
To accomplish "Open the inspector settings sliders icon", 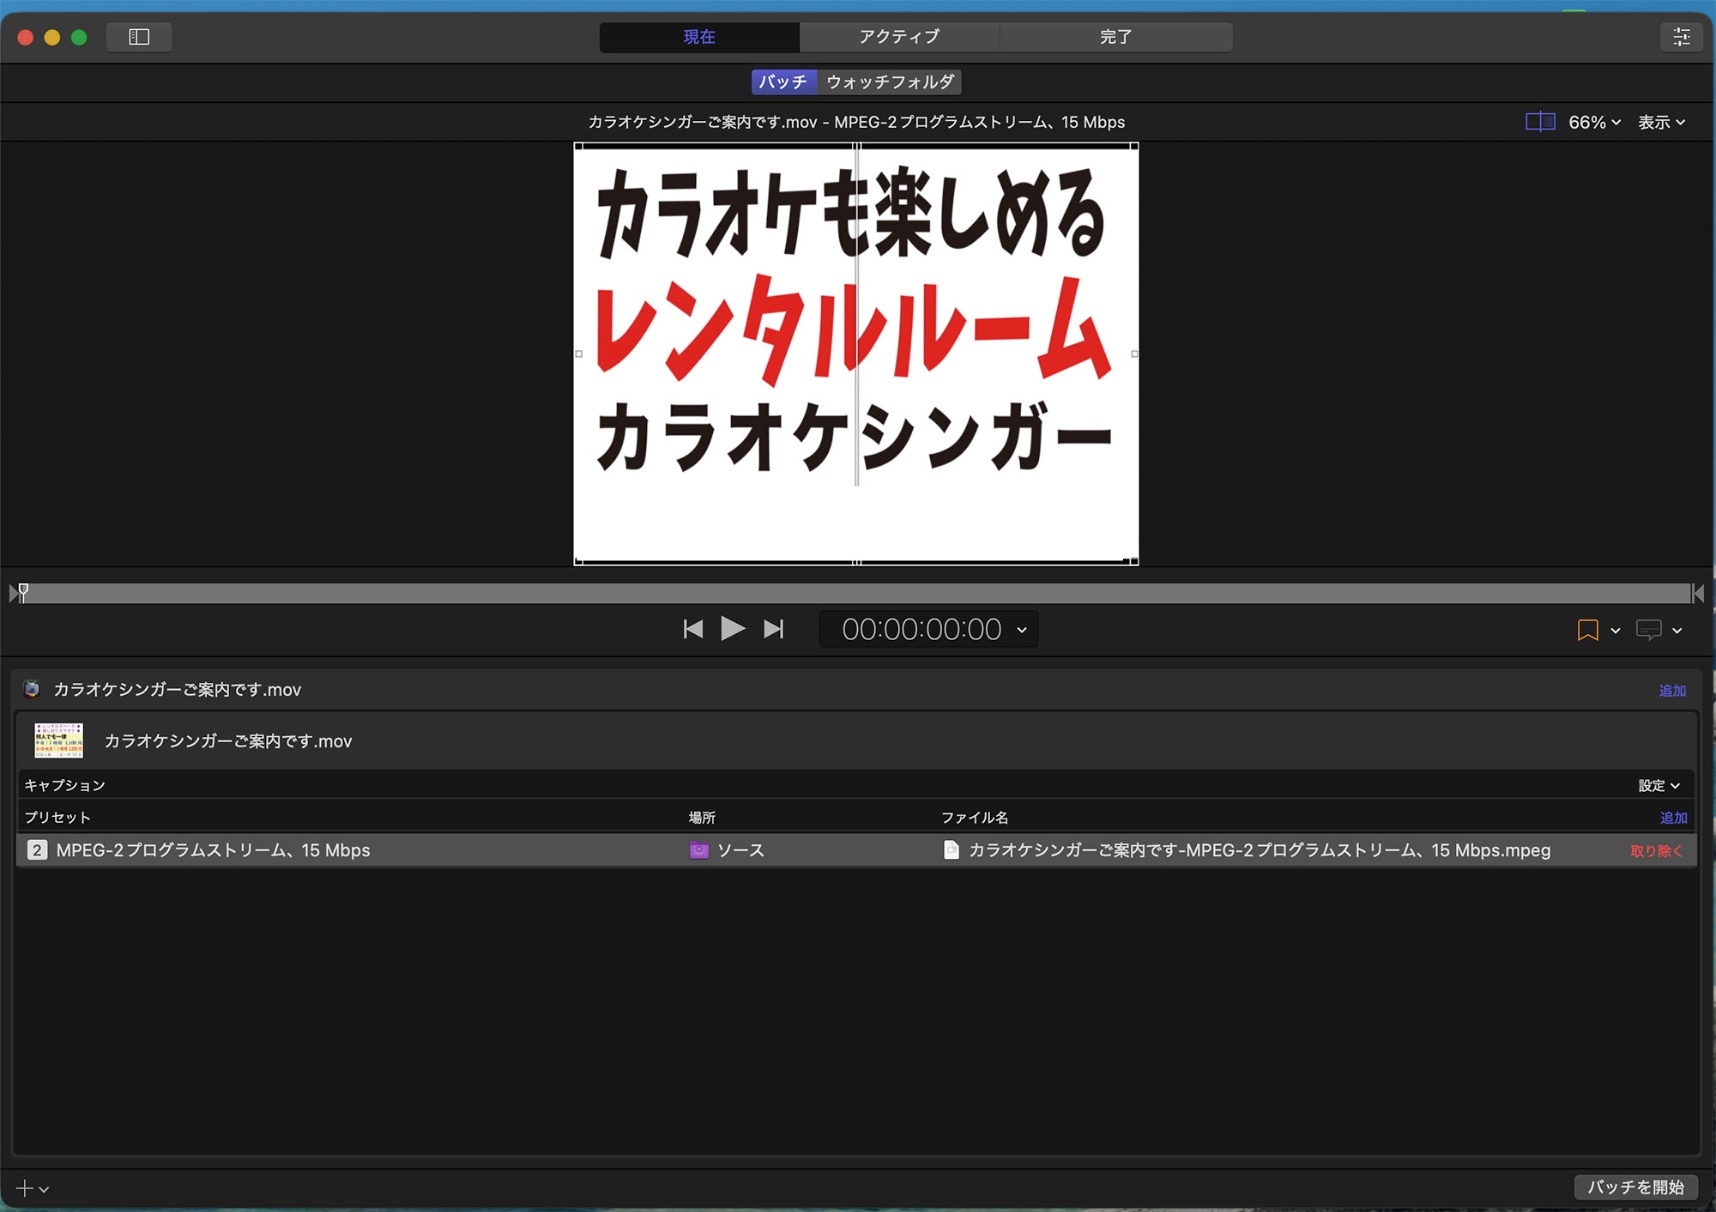I will pos(1681,37).
